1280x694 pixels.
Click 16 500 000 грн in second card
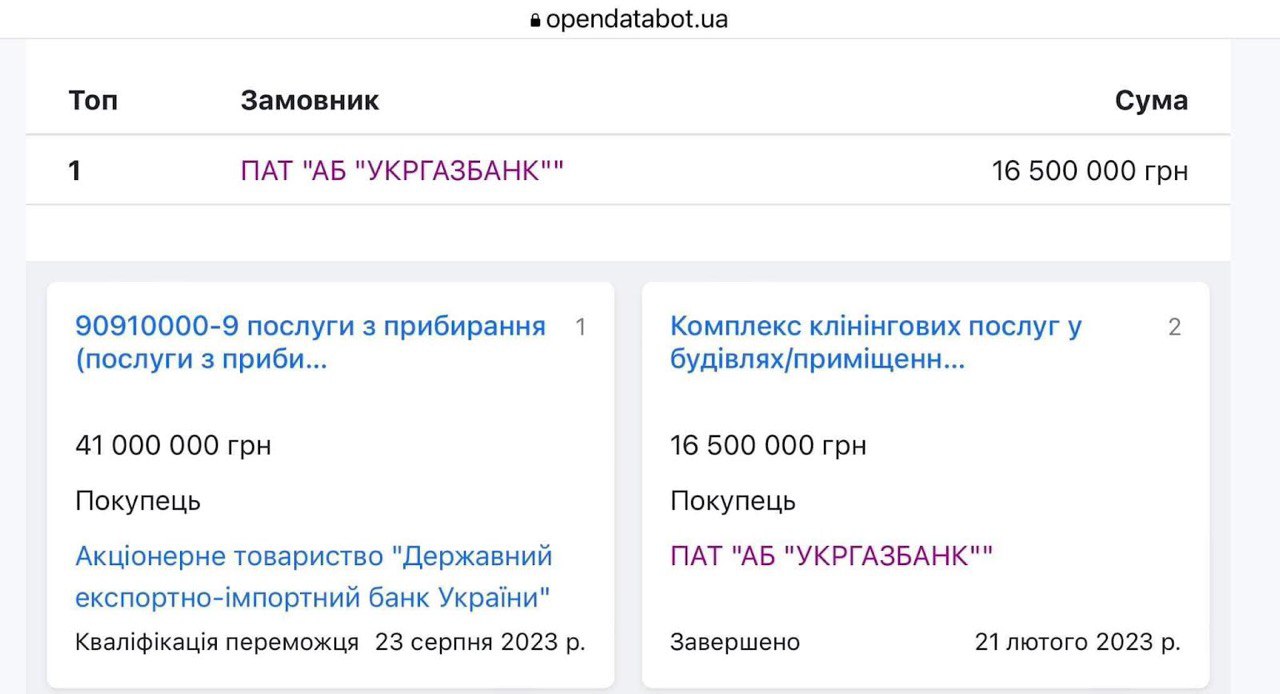click(768, 445)
